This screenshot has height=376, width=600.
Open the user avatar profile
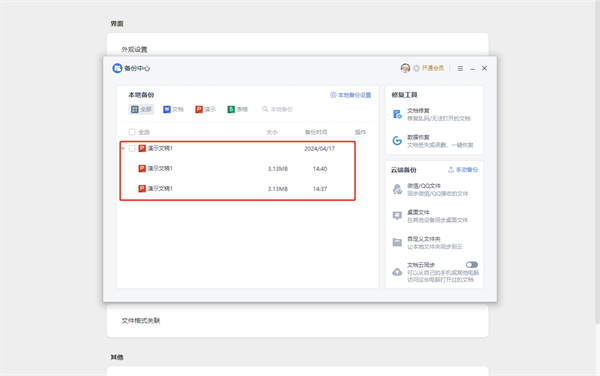coord(405,68)
